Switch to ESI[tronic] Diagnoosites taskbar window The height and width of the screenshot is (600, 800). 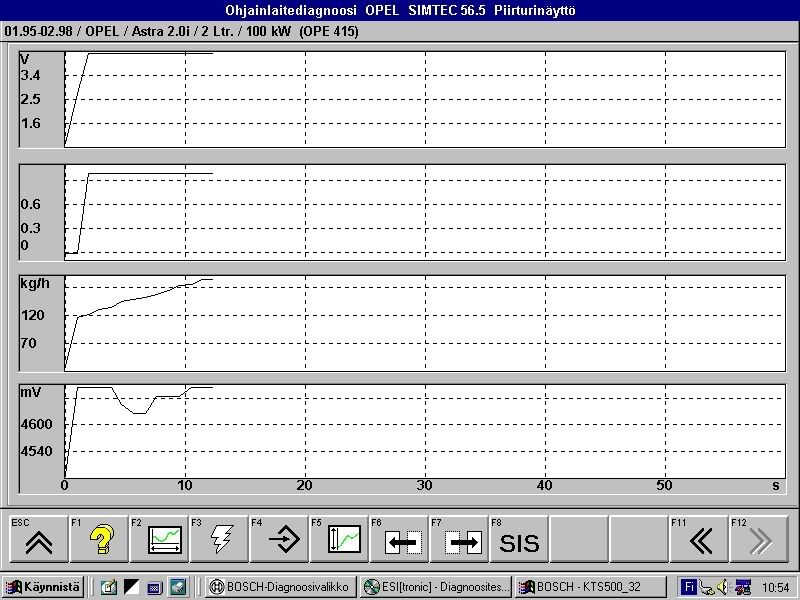click(437, 587)
